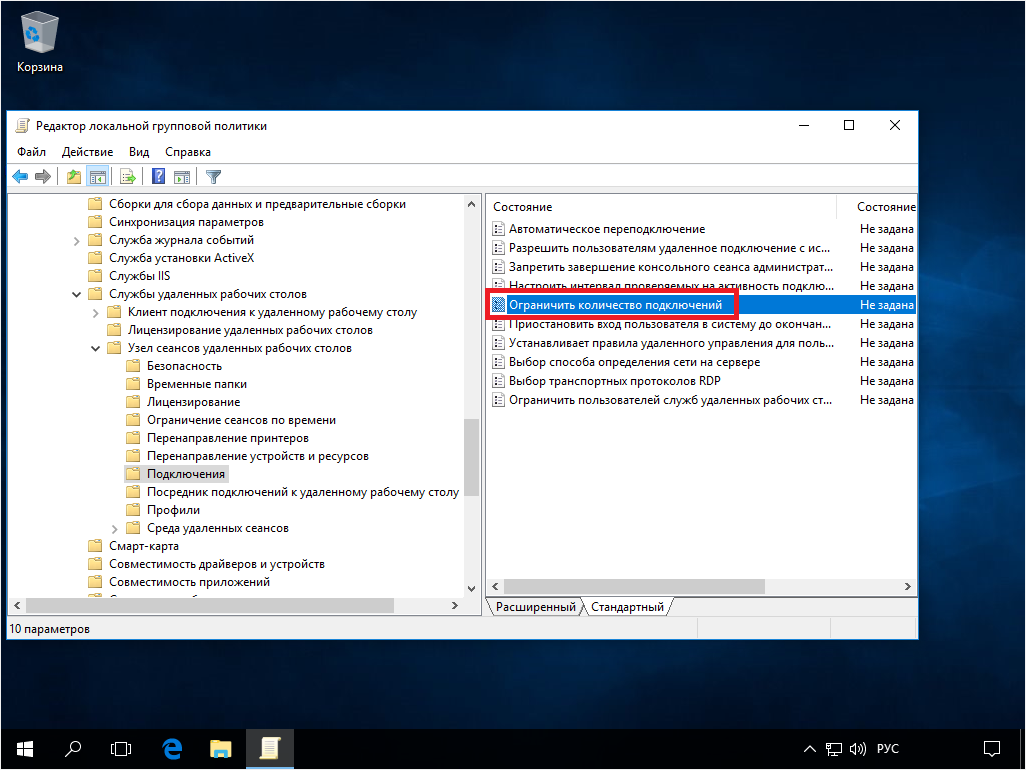
Task: Click the Filter funnel icon in the toolbar
Action: click(x=213, y=177)
